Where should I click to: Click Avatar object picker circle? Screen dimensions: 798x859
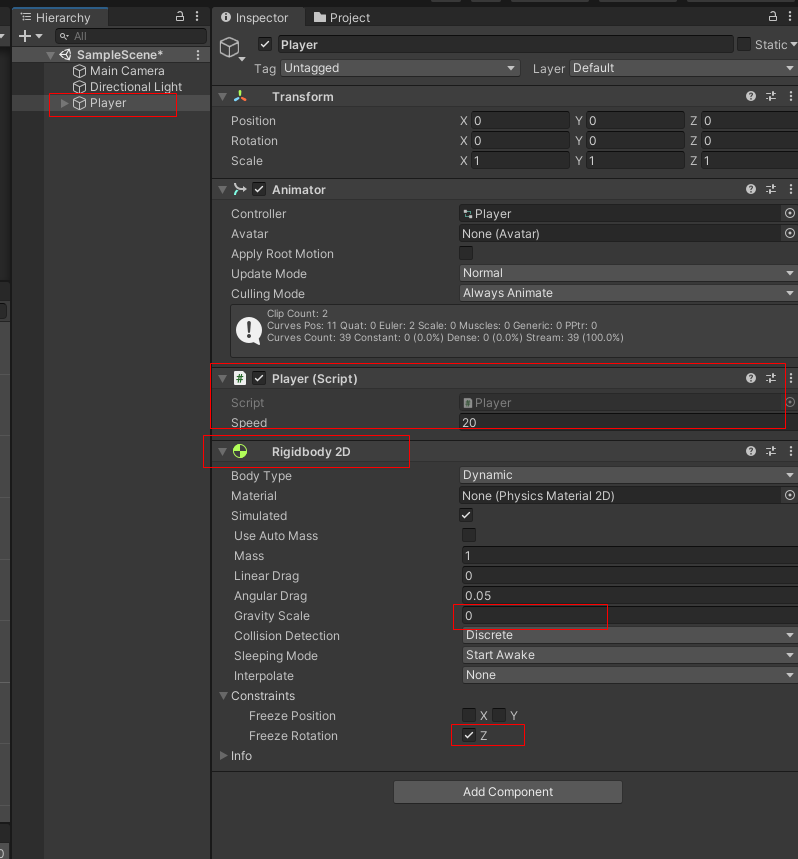[x=790, y=233]
